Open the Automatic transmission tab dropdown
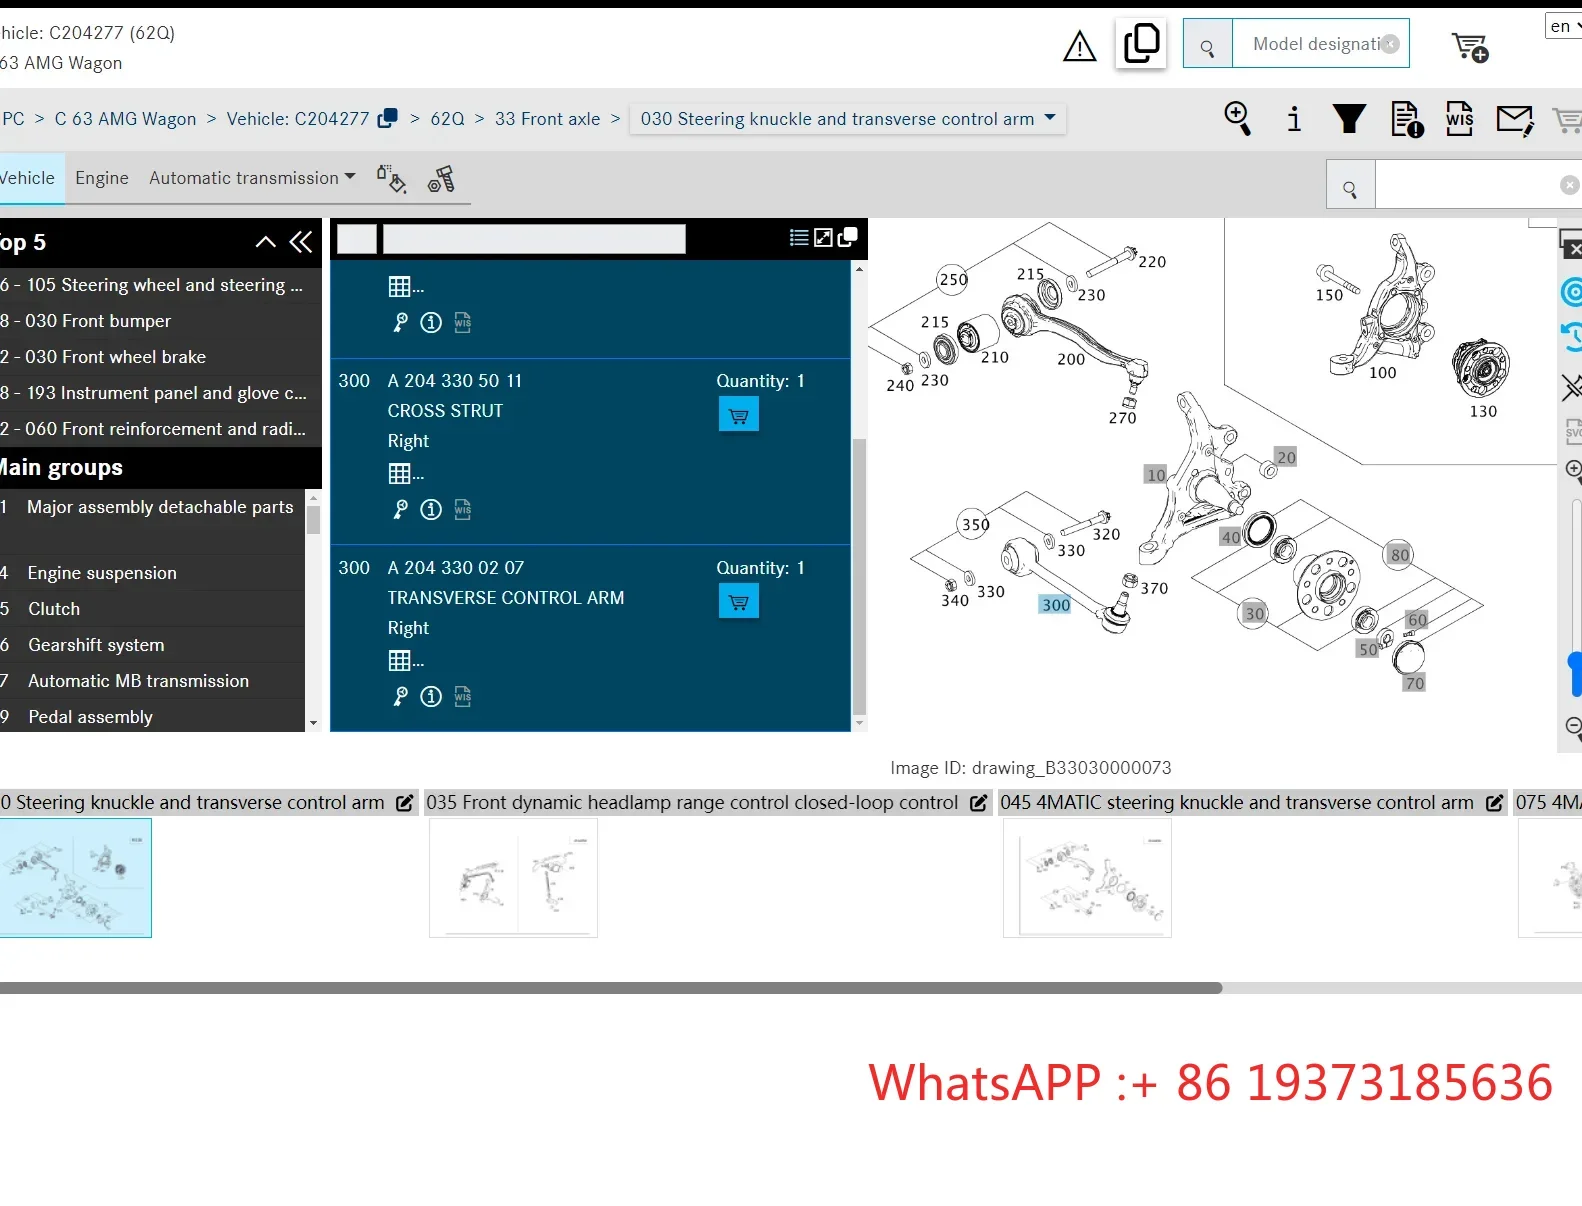Image resolution: width=1582 pixels, height=1206 pixels. click(x=252, y=178)
